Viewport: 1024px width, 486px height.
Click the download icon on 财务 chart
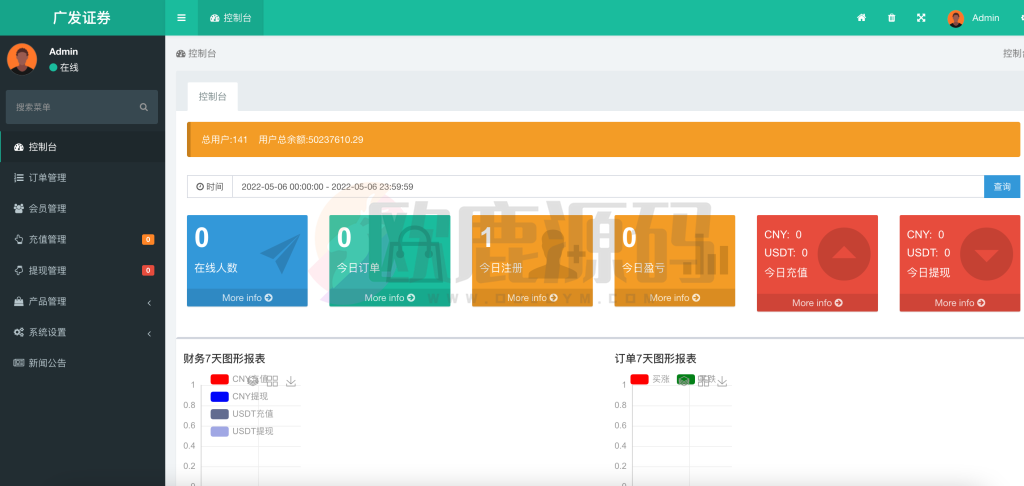[x=291, y=381]
